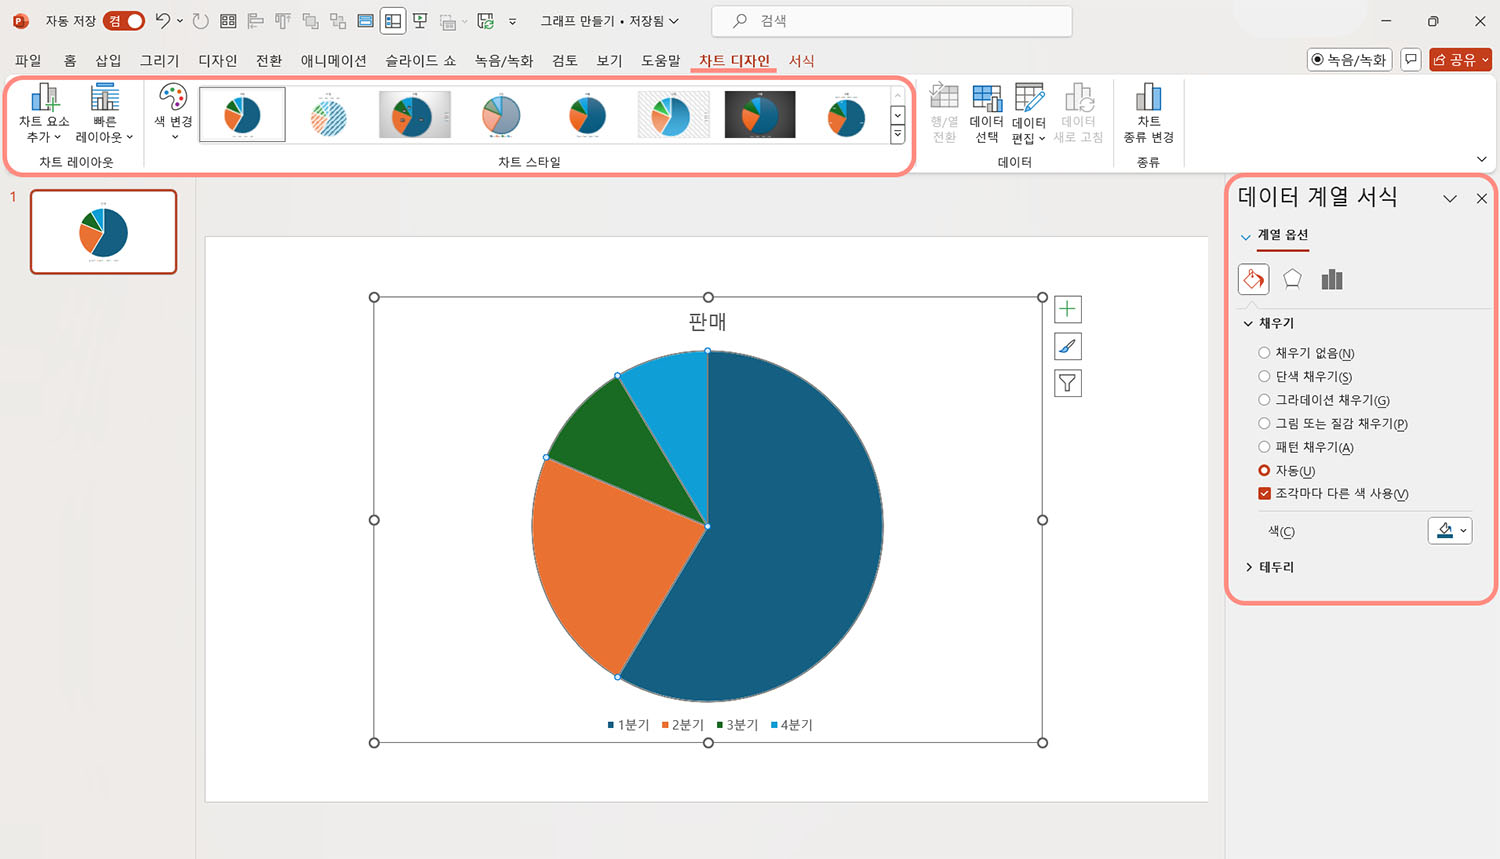The image size is (1500, 859).
Task: Switch to the Format (서식) tab
Action: click(801, 60)
